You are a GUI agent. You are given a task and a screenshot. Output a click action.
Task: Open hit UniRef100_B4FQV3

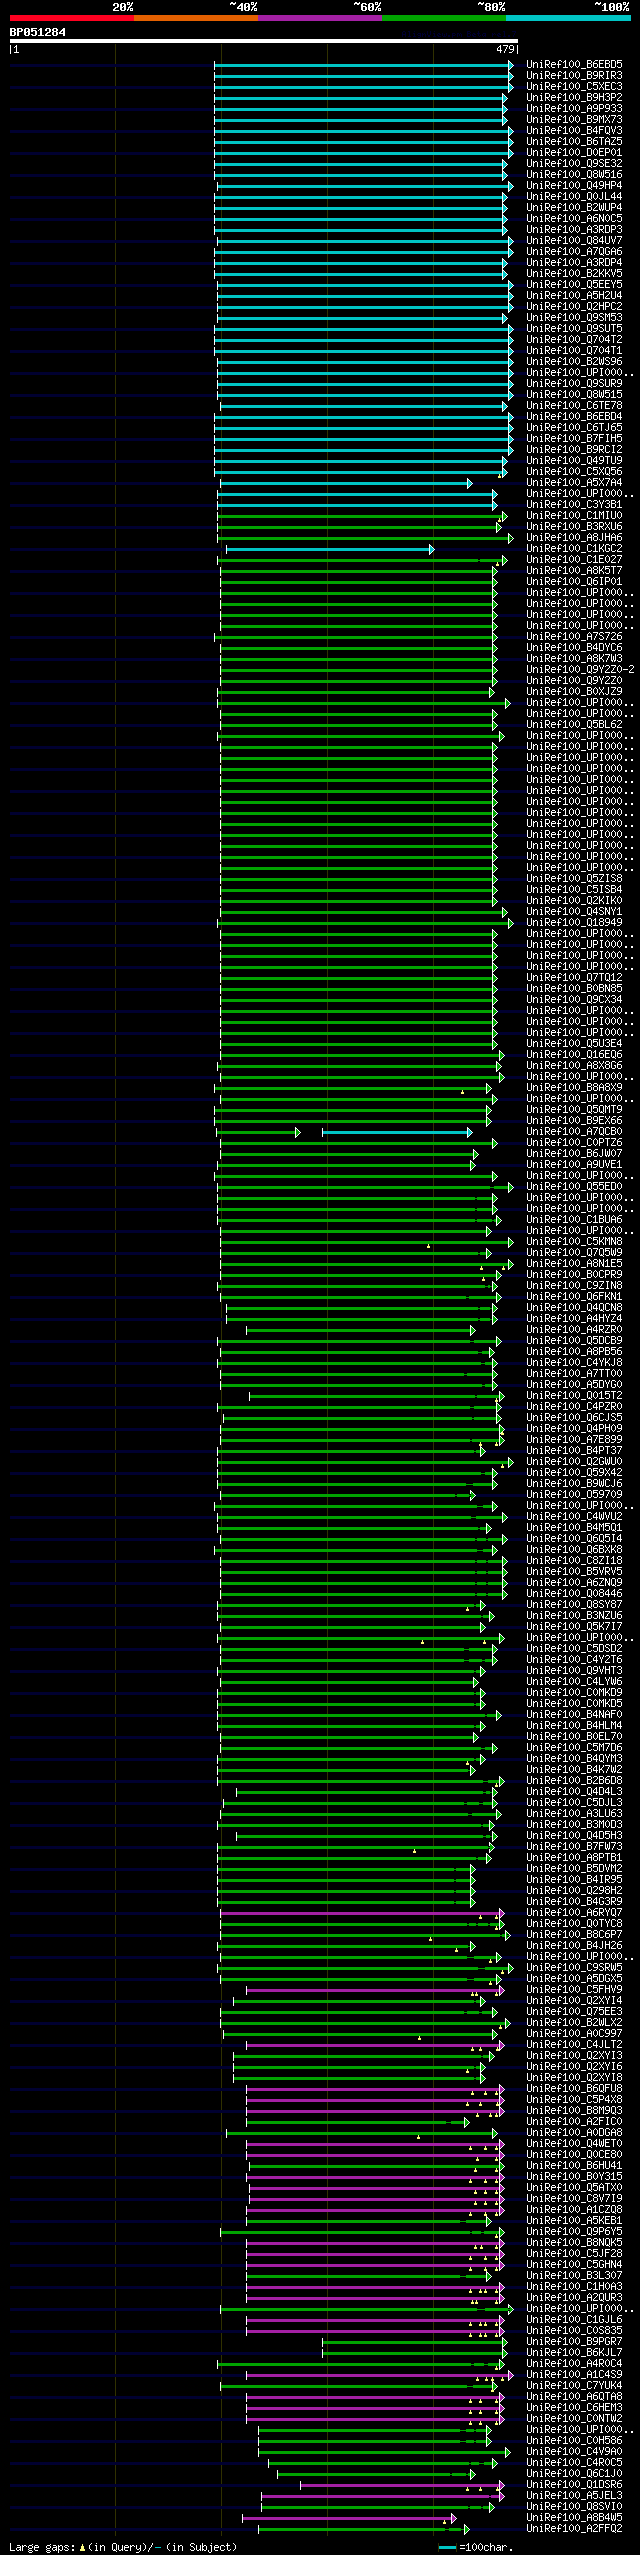coord(574,131)
